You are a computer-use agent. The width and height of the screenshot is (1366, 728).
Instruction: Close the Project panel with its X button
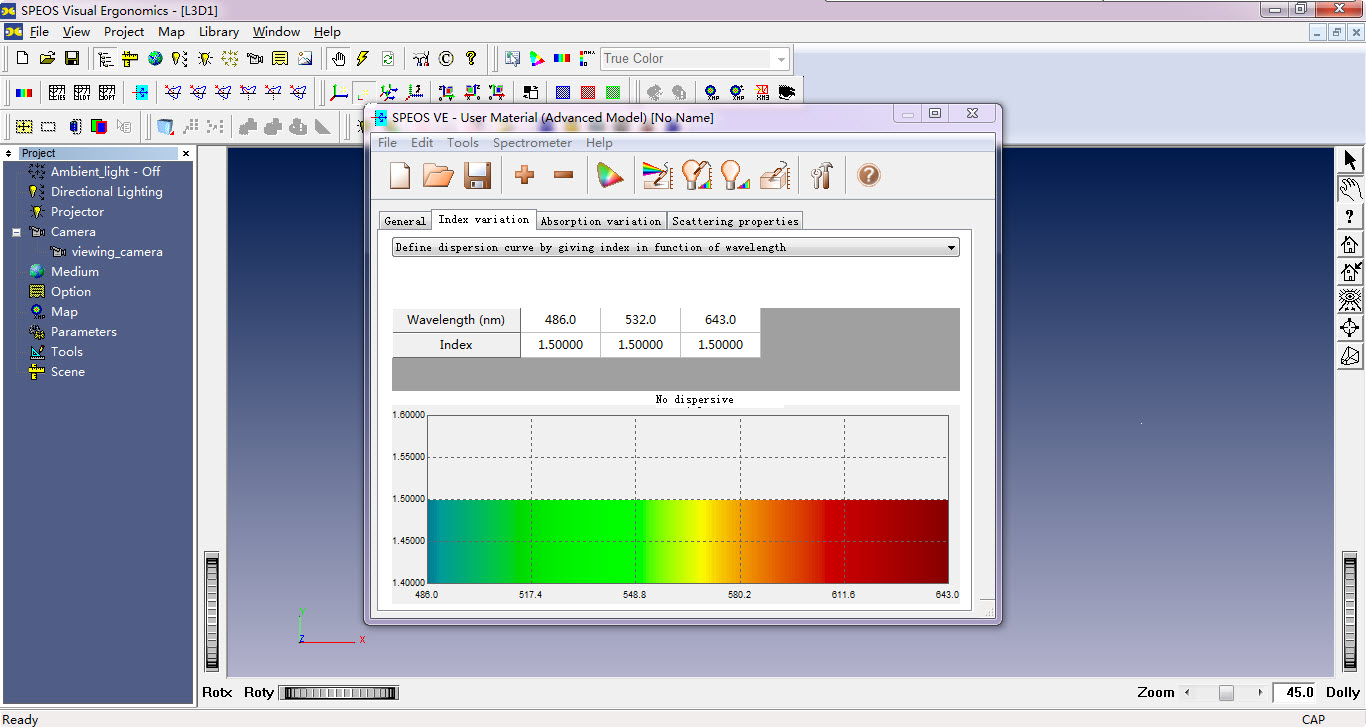[185, 153]
